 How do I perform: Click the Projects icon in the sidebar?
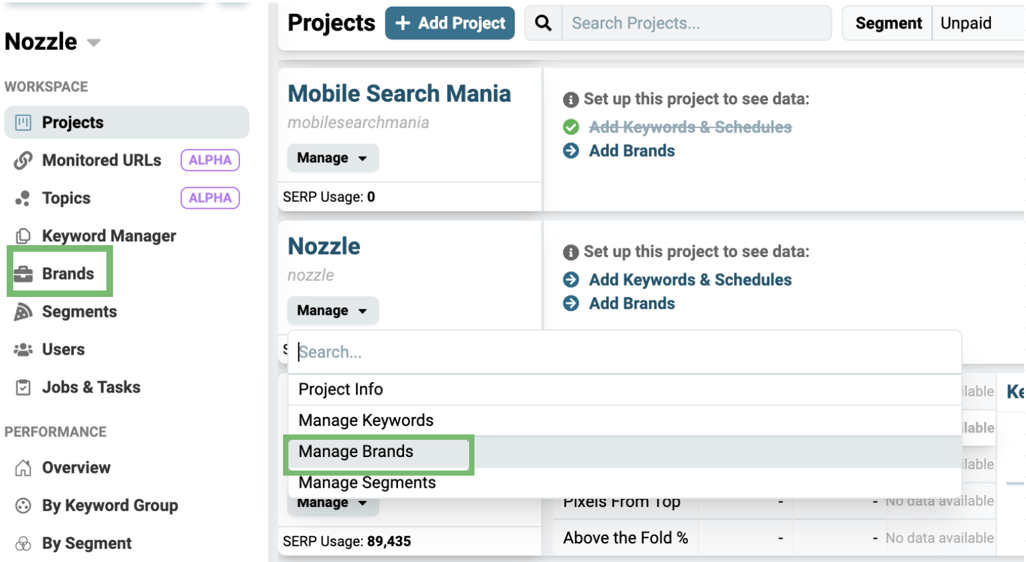[x=22, y=123]
